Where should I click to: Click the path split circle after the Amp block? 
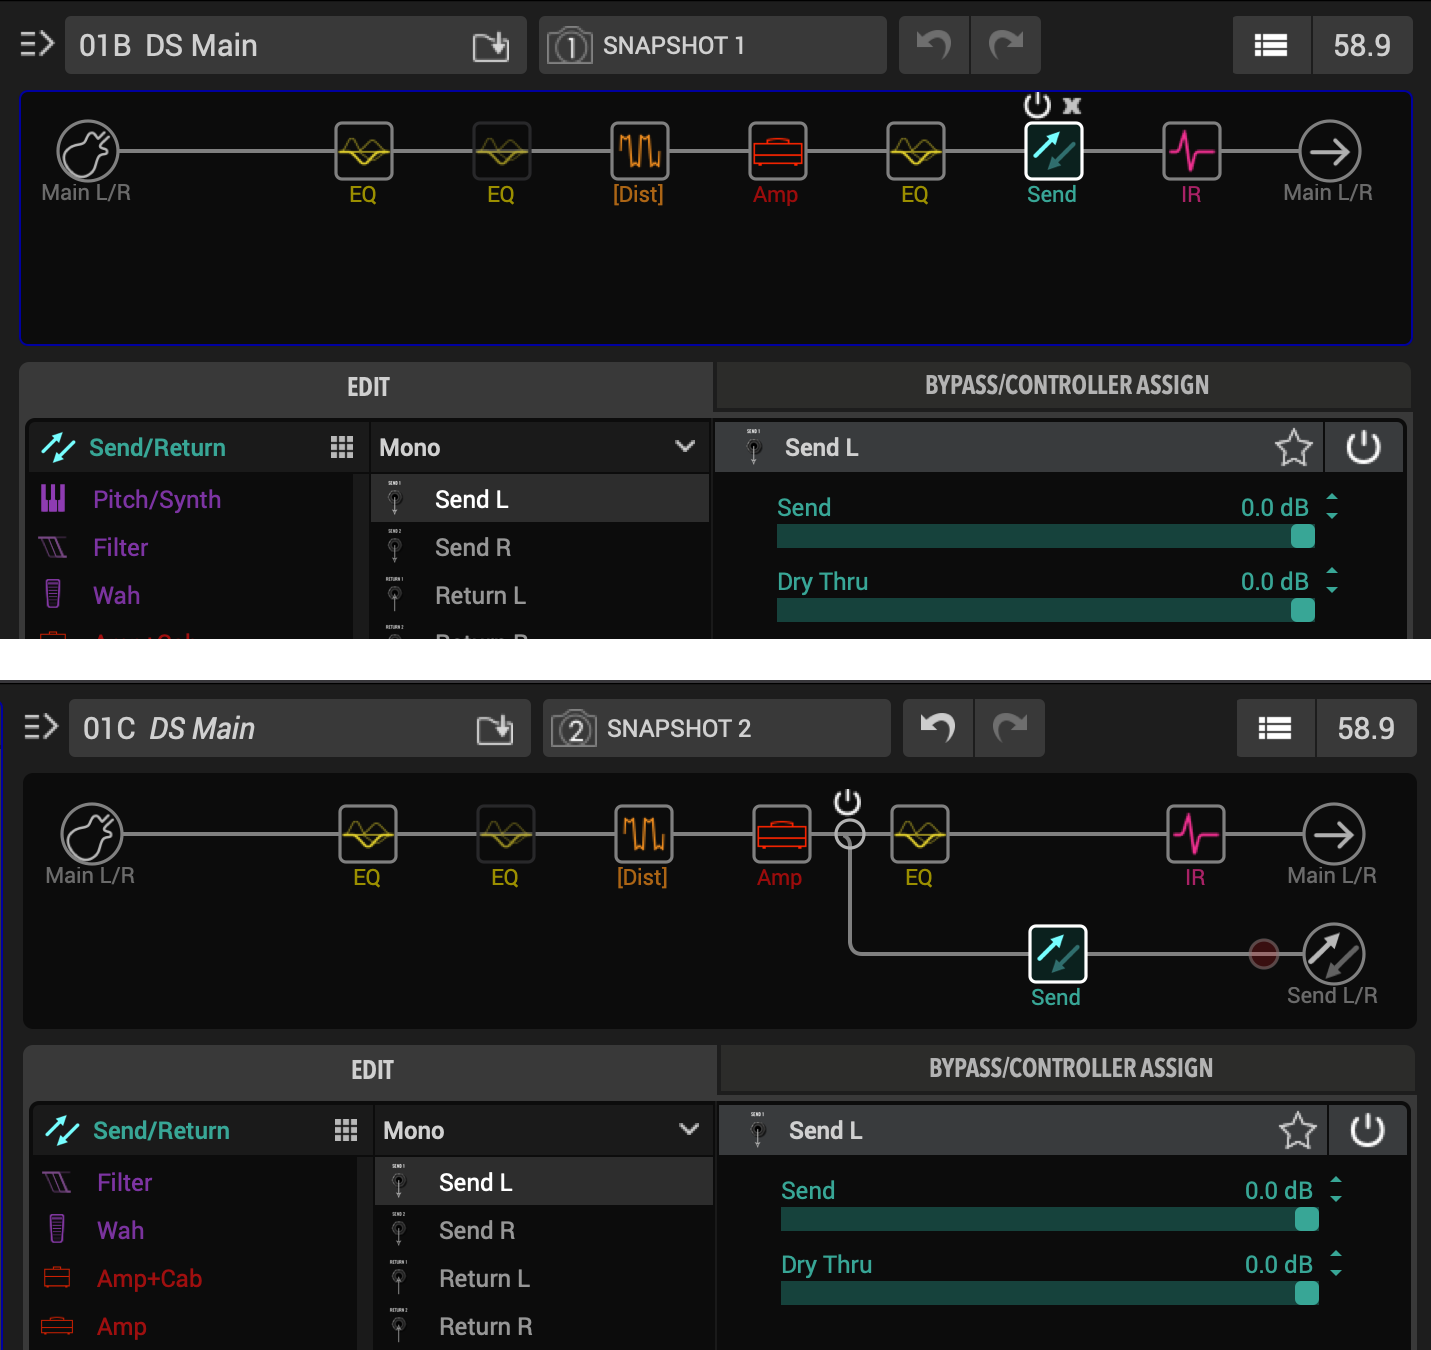[x=849, y=834]
